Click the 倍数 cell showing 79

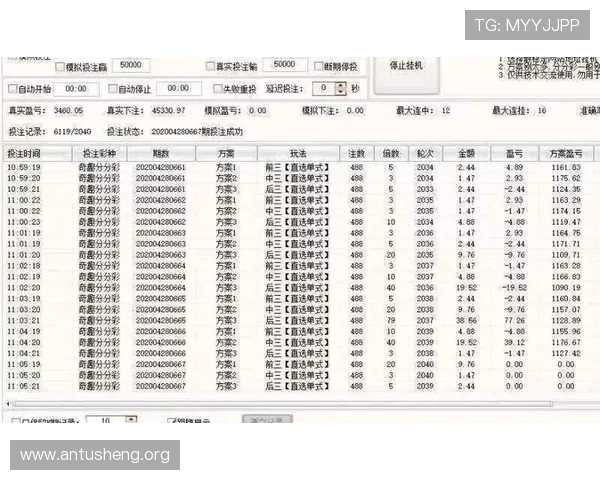tap(391, 321)
